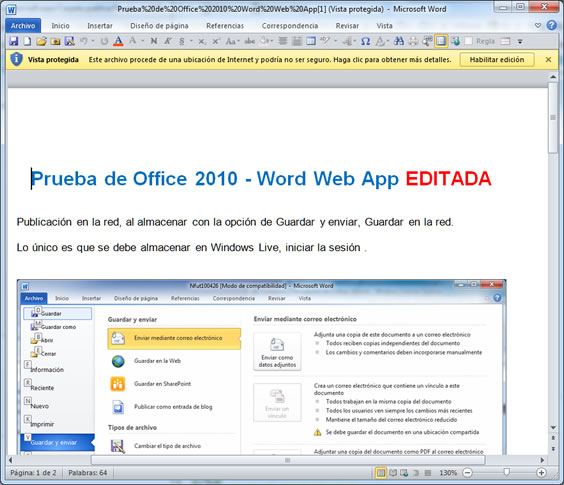Switch to Full Screen Reading view in status bar
Screen dimensions: 564x485
pyautogui.click(x=393, y=472)
